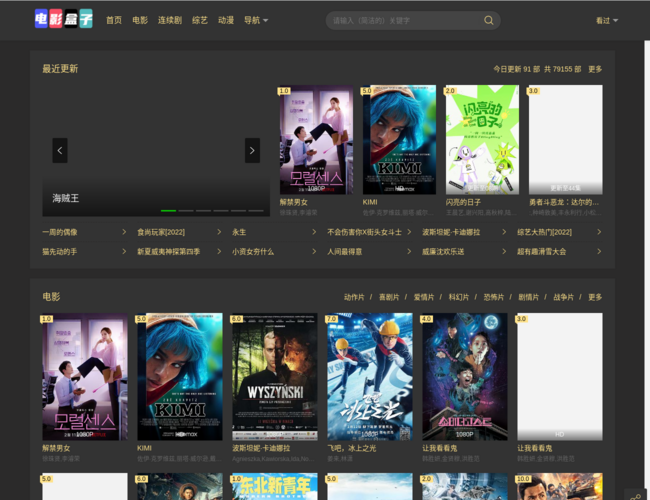
Task: Click chevron beside 人间最得意
Action: click(x=409, y=251)
